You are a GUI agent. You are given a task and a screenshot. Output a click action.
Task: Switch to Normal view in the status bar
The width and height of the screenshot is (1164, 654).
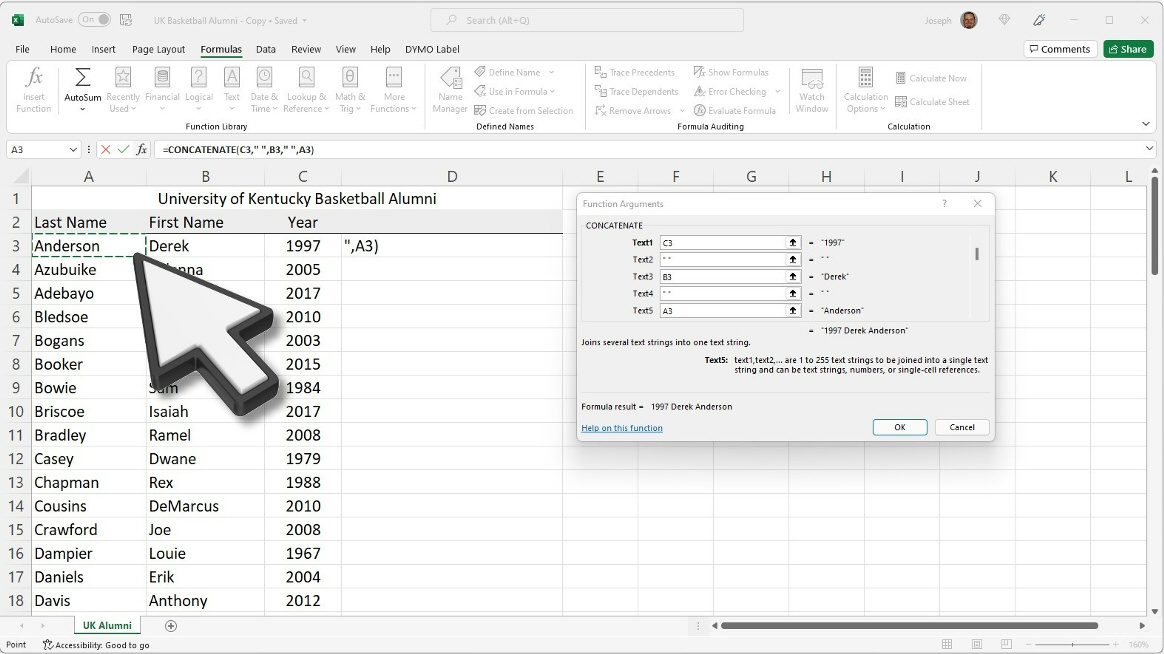click(x=947, y=644)
